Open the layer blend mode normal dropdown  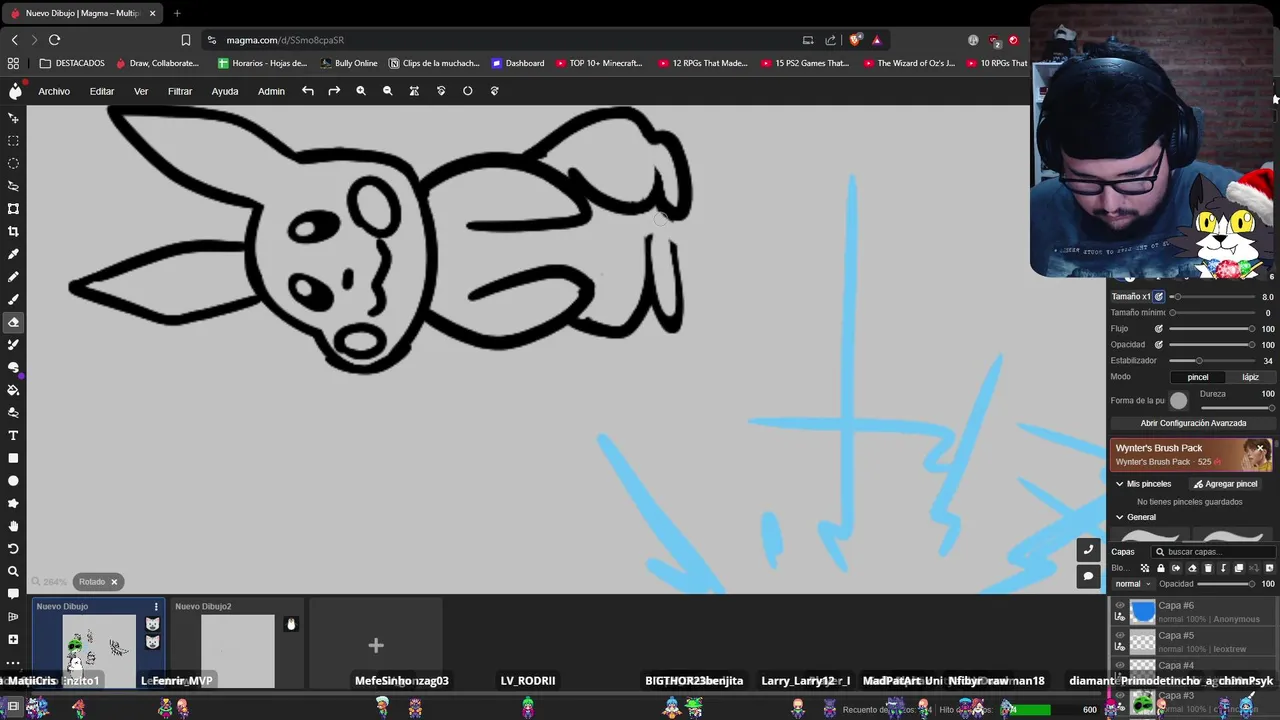click(x=1132, y=584)
